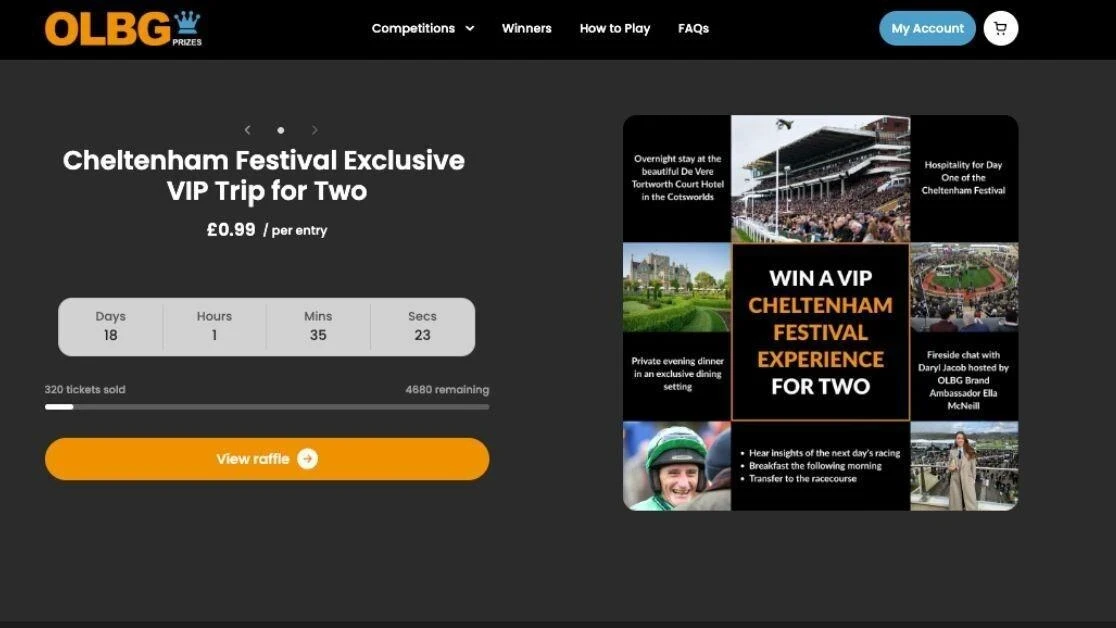This screenshot has height=628, width=1116.
Task: Select the active carousel dot indicator
Action: (281, 130)
